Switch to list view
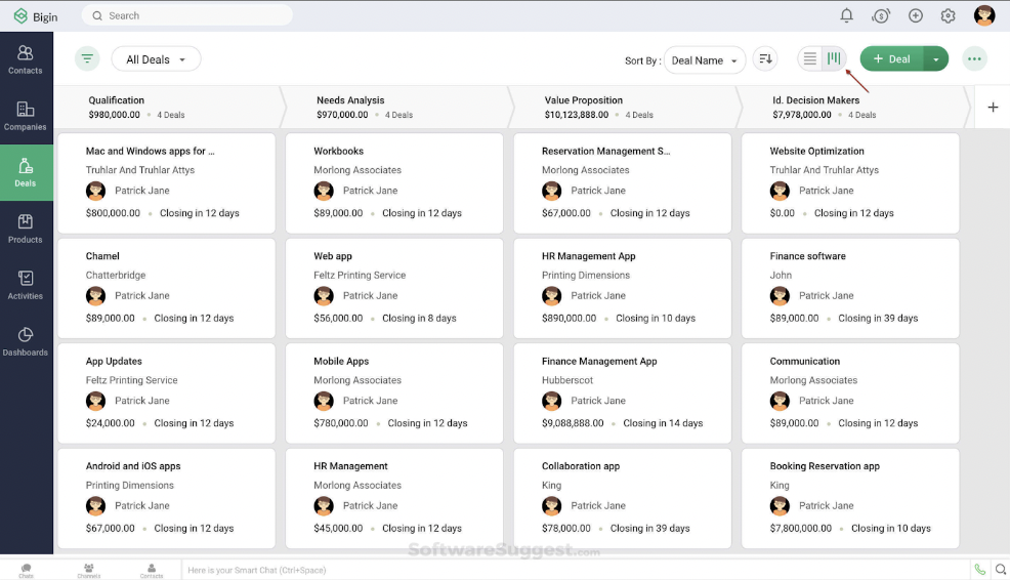Screen dimensions: 1010x580 click(810, 59)
